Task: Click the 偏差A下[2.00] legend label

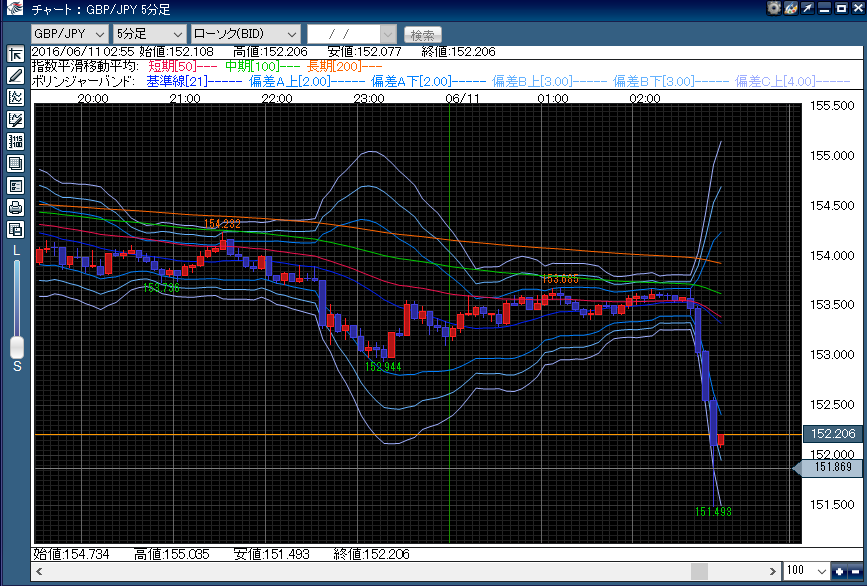Action: (x=427, y=82)
